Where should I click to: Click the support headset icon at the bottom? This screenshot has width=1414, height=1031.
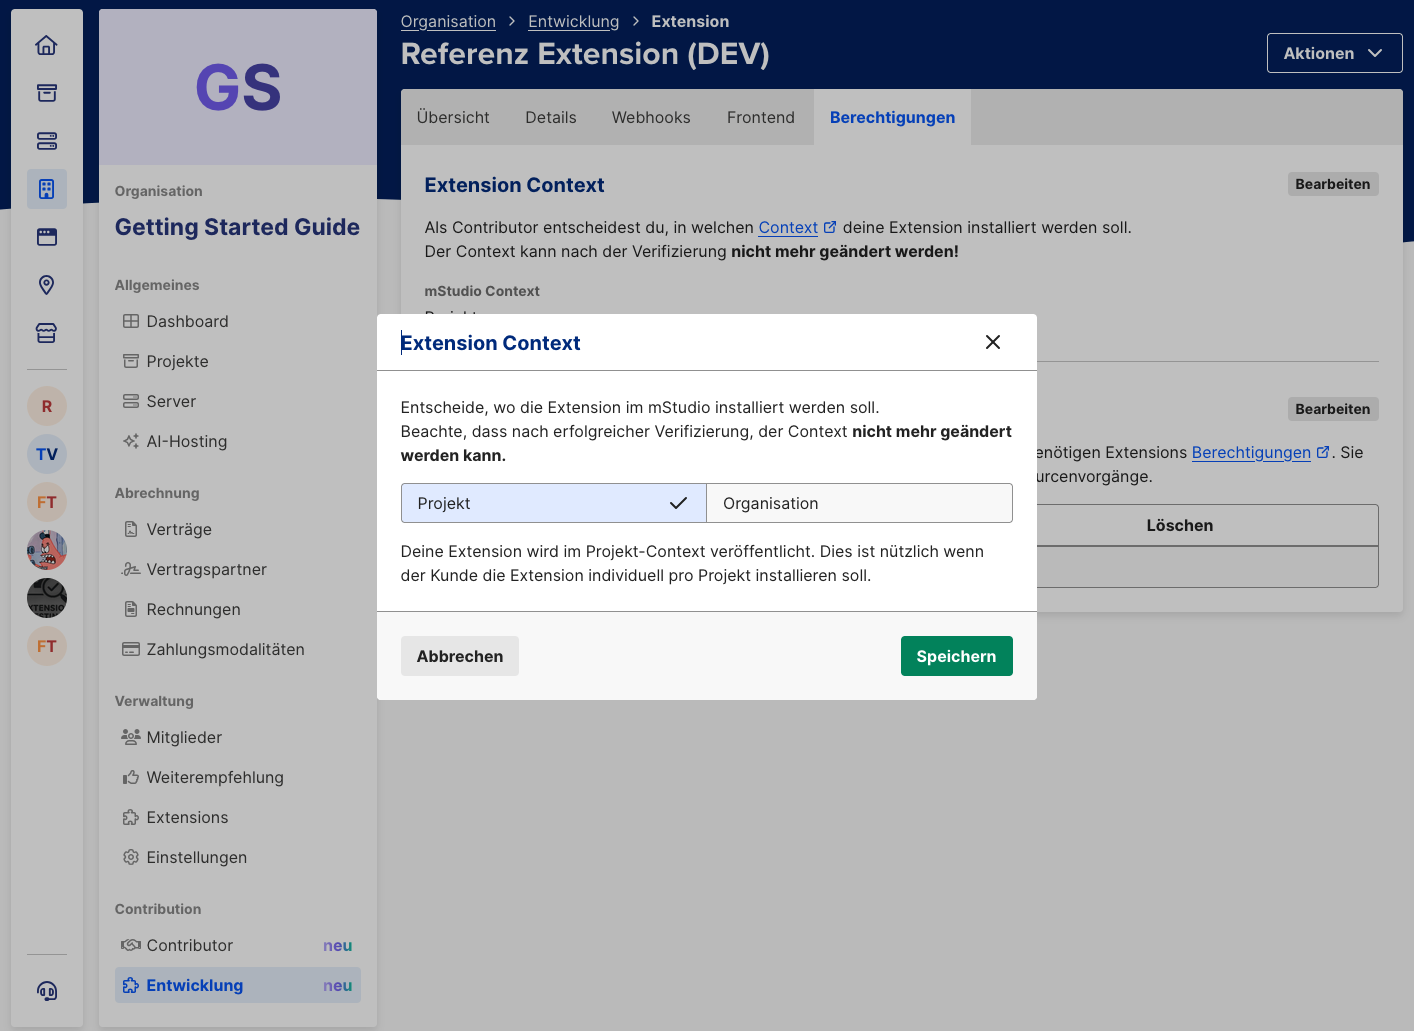[x=47, y=990]
